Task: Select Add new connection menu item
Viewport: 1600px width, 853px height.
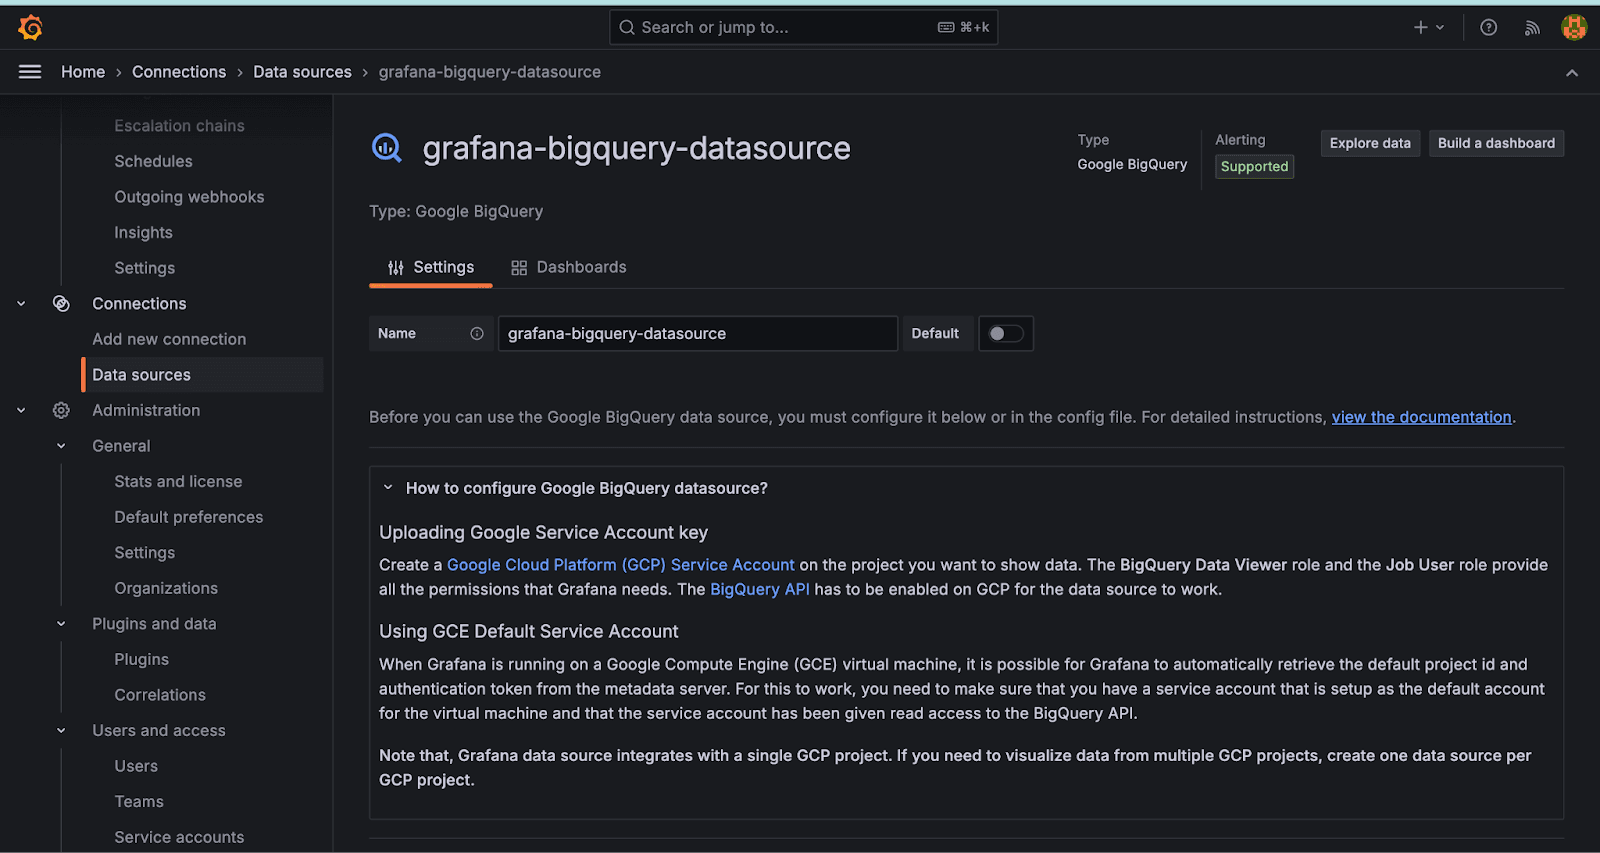Action: pos(169,340)
